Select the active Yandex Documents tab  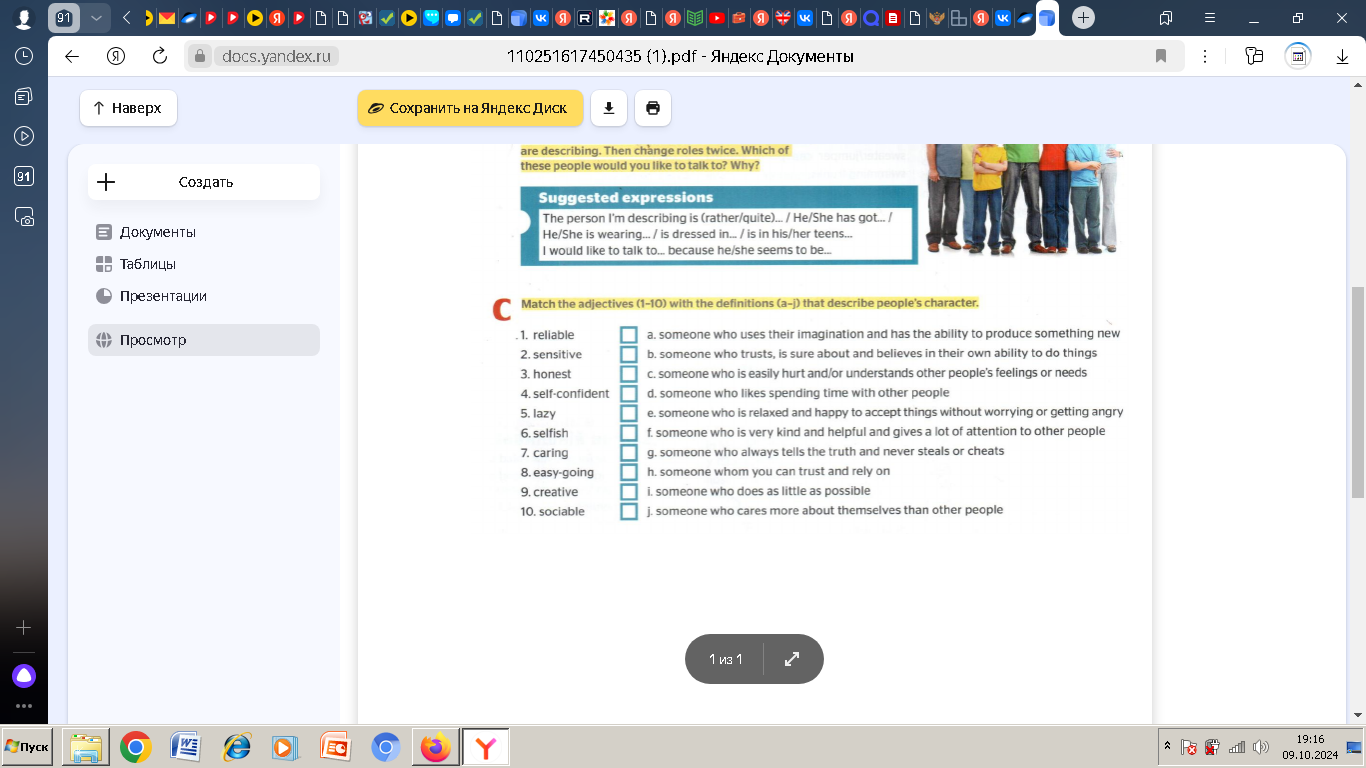1047,18
